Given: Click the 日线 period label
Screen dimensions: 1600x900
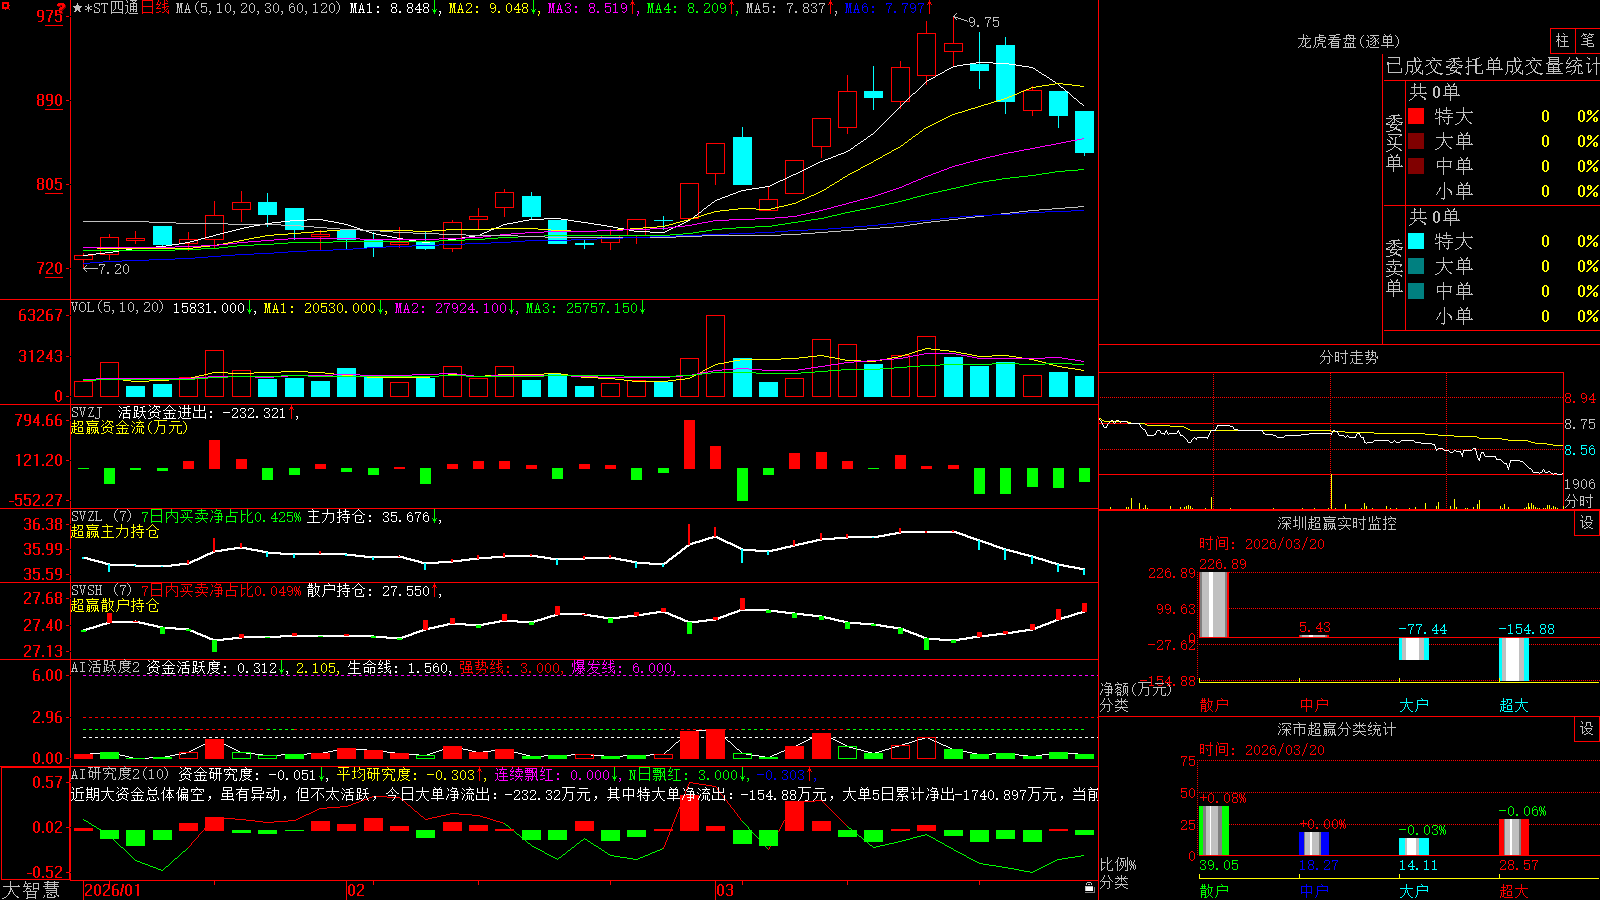Looking at the screenshot, I should pyautogui.click(x=155, y=8).
